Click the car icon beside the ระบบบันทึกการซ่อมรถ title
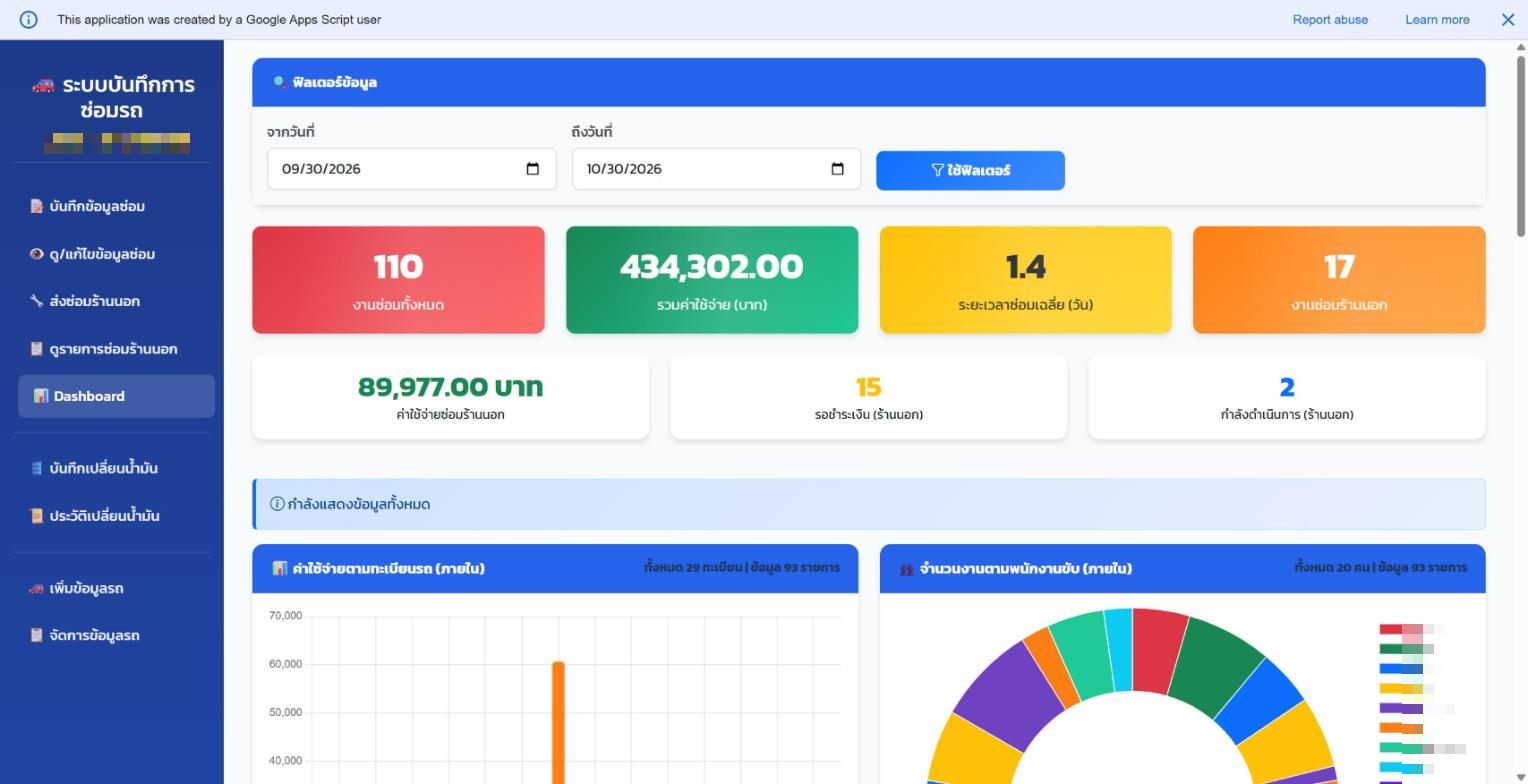1528x784 pixels. click(43, 84)
